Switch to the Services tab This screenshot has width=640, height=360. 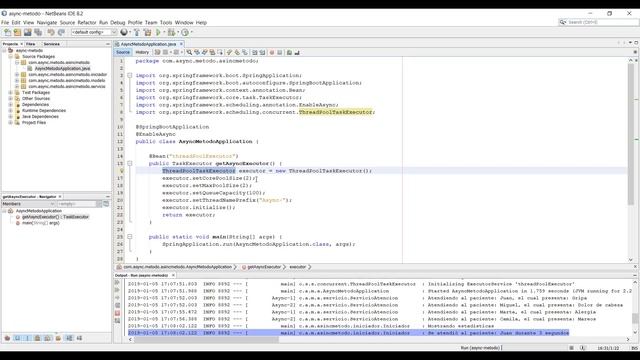(51, 44)
